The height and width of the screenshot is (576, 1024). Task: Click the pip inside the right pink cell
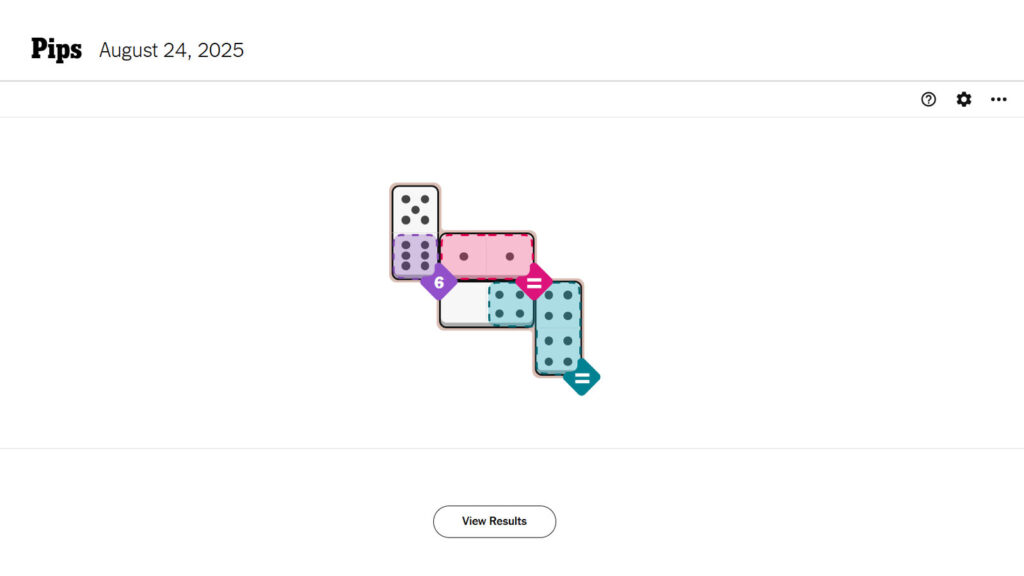[510, 257]
